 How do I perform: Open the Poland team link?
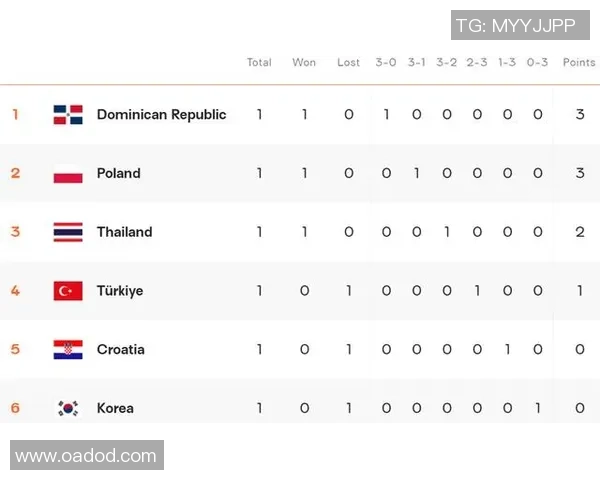tap(118, 173)
